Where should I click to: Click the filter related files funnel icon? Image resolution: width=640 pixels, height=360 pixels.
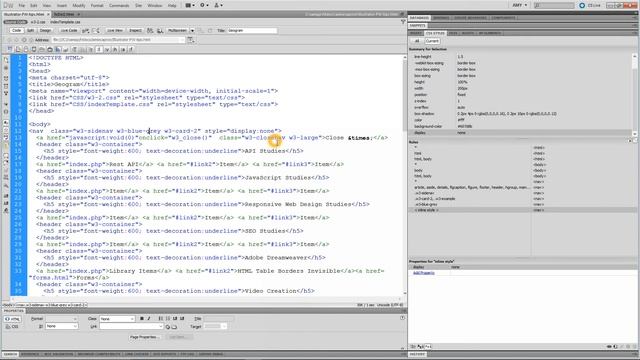coord(403,22)
